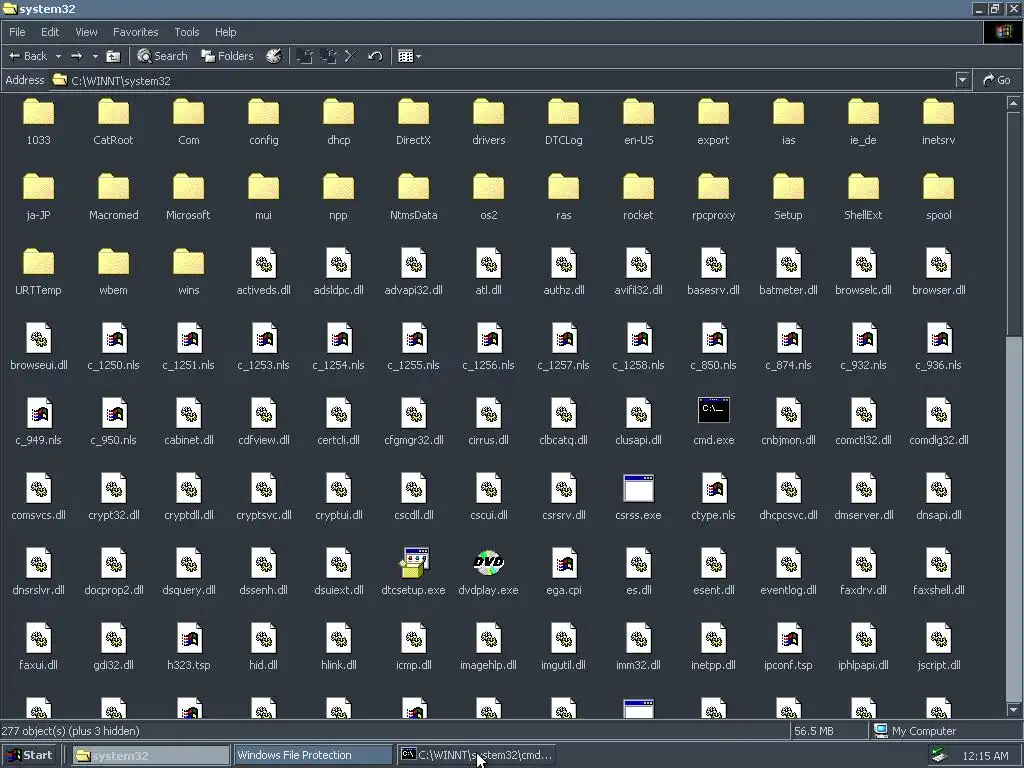
Task: Click the Forward arrow button
Action: click(x=76, y=56)
